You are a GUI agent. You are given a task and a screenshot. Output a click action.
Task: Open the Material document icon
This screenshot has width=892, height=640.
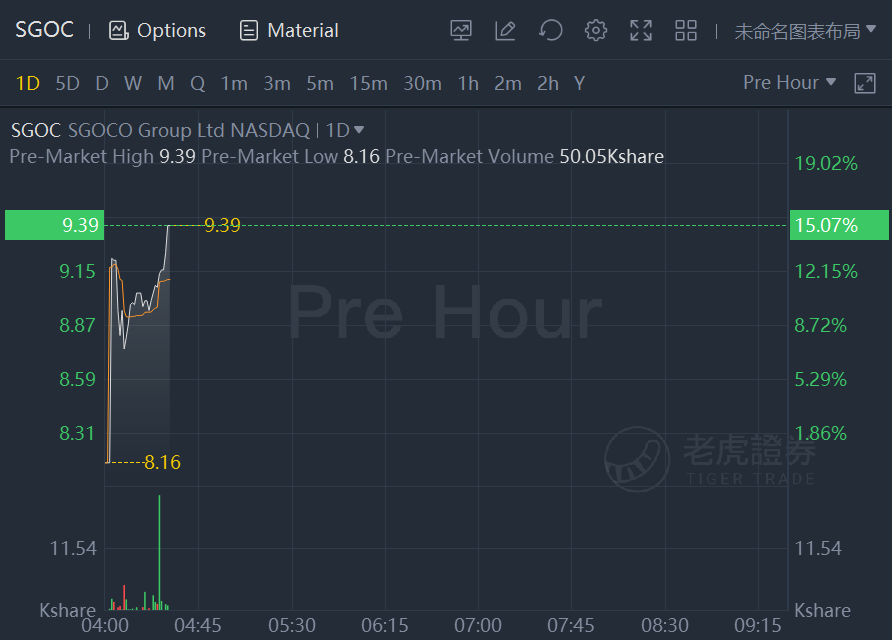pos(249,31)
